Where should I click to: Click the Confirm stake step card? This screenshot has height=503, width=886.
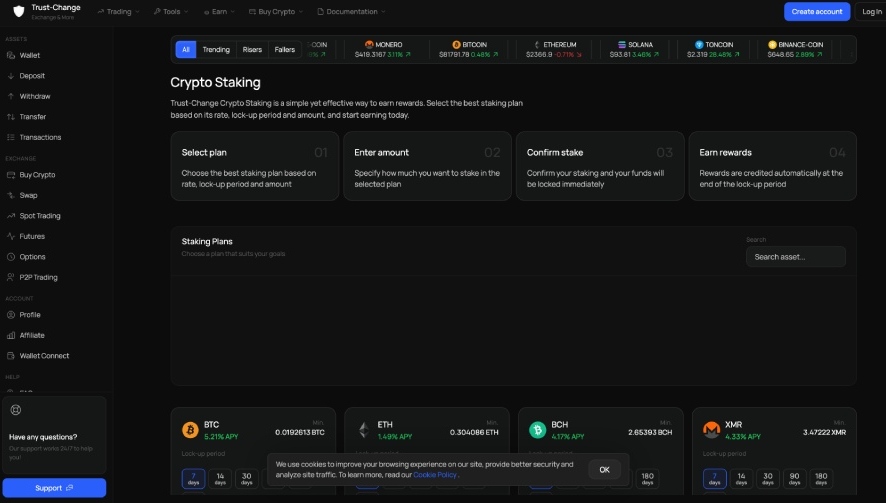tap(600, 166)
